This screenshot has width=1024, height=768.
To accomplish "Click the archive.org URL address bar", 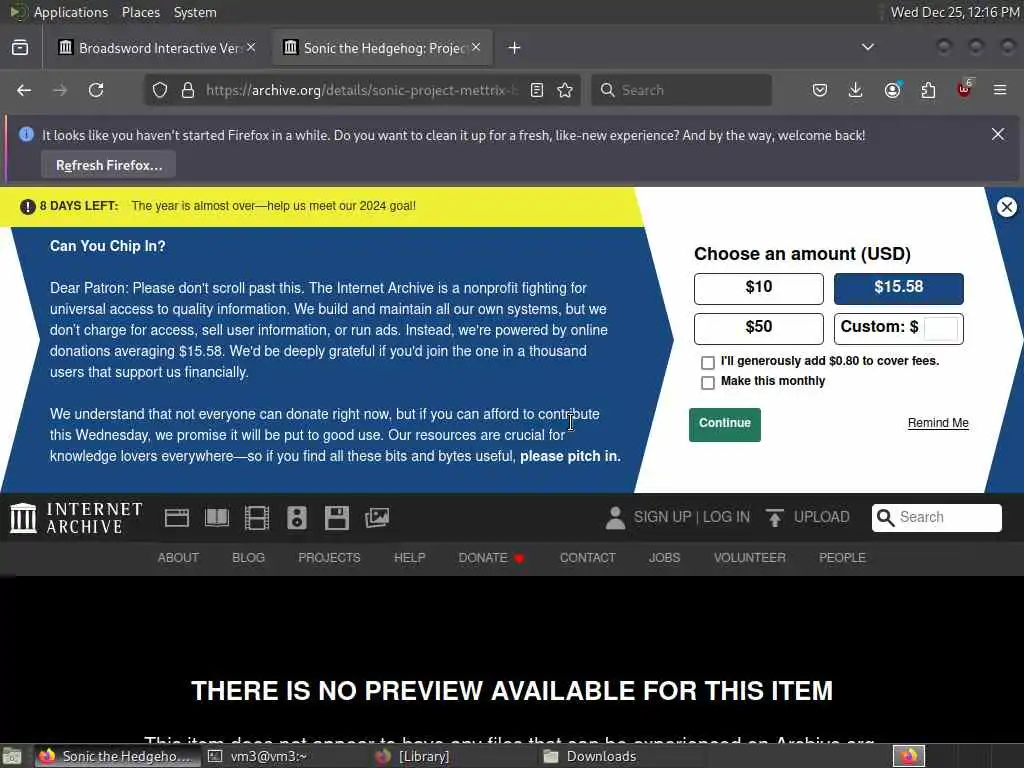I will 360,90.
